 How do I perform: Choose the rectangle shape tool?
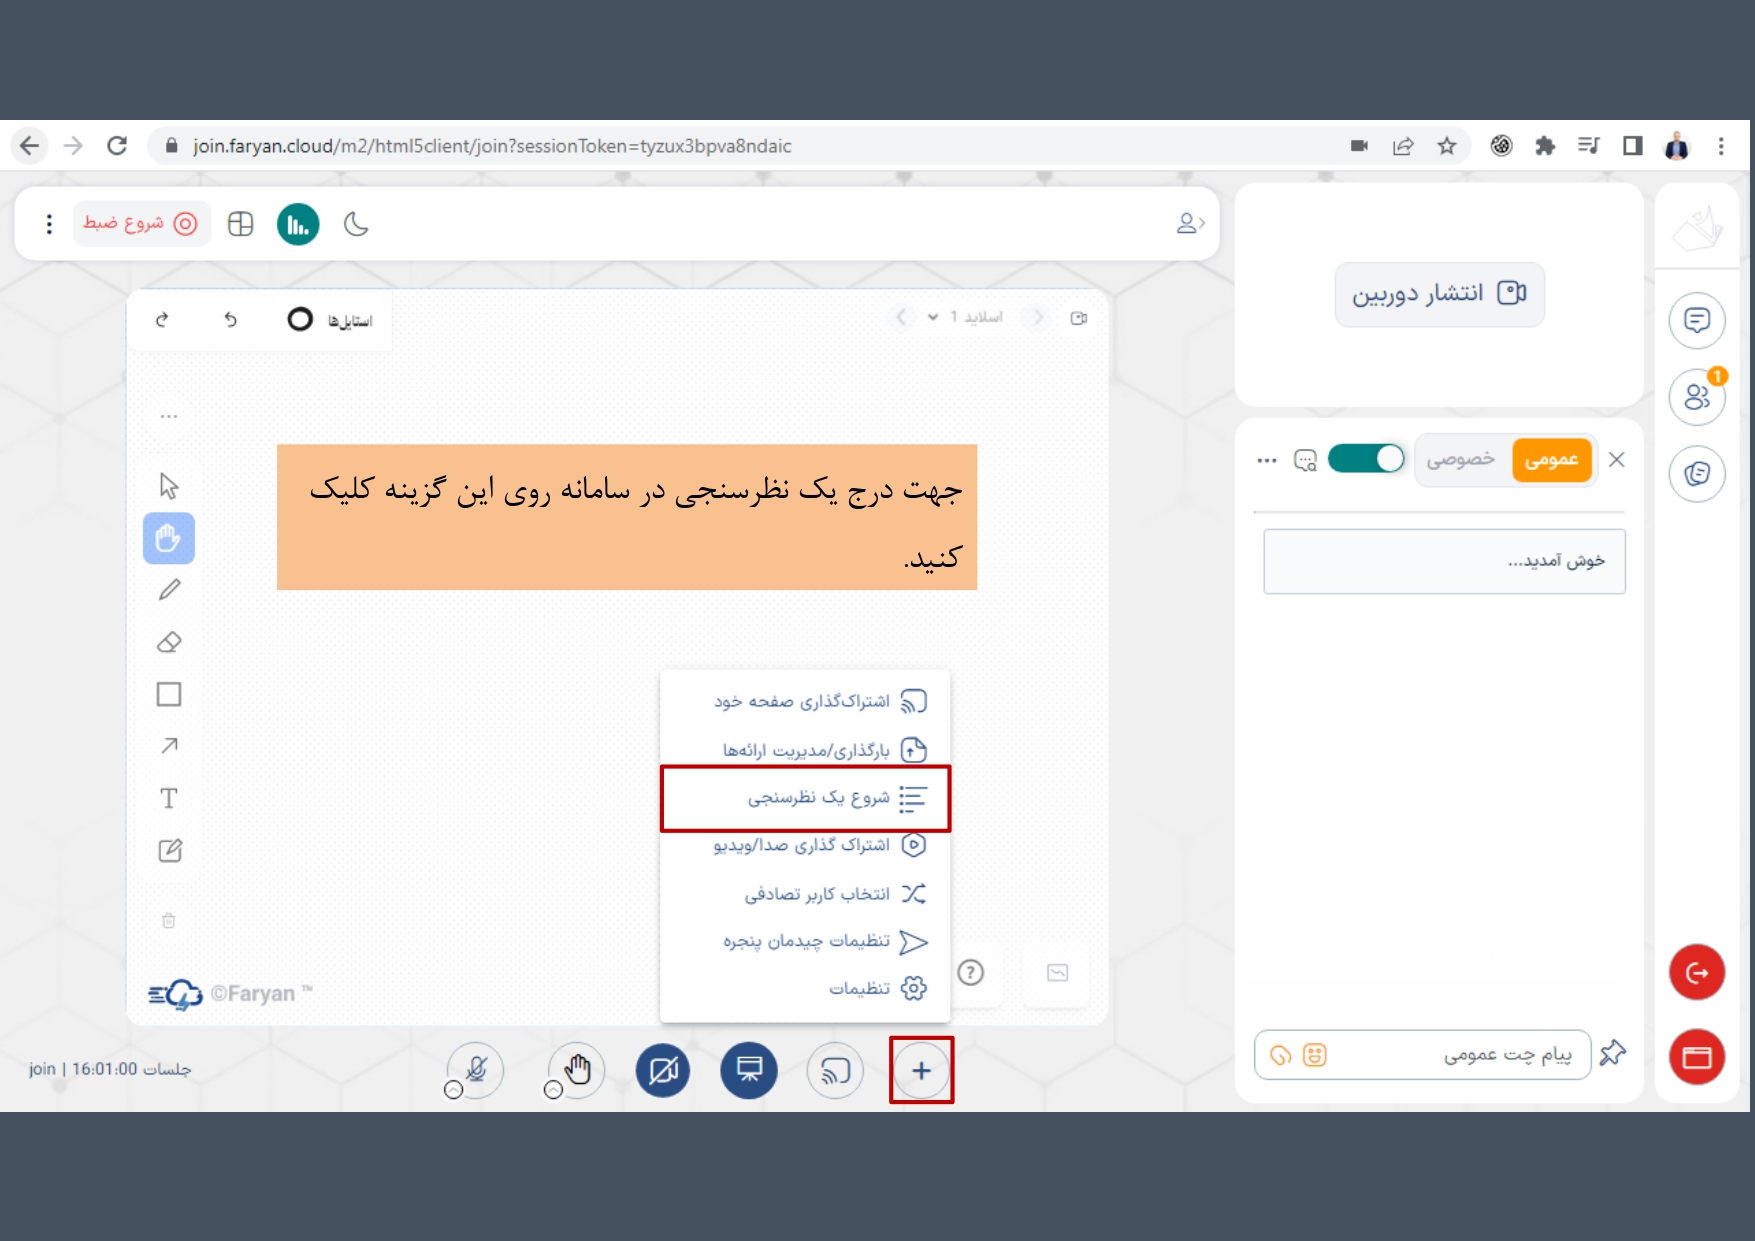point(169,694)
